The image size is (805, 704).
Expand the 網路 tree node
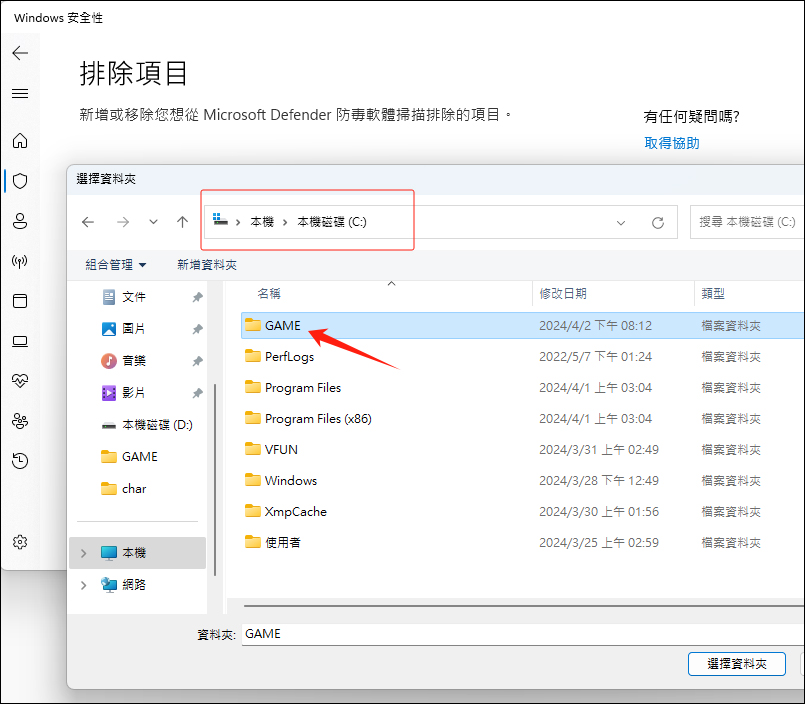tap(84, 585)
